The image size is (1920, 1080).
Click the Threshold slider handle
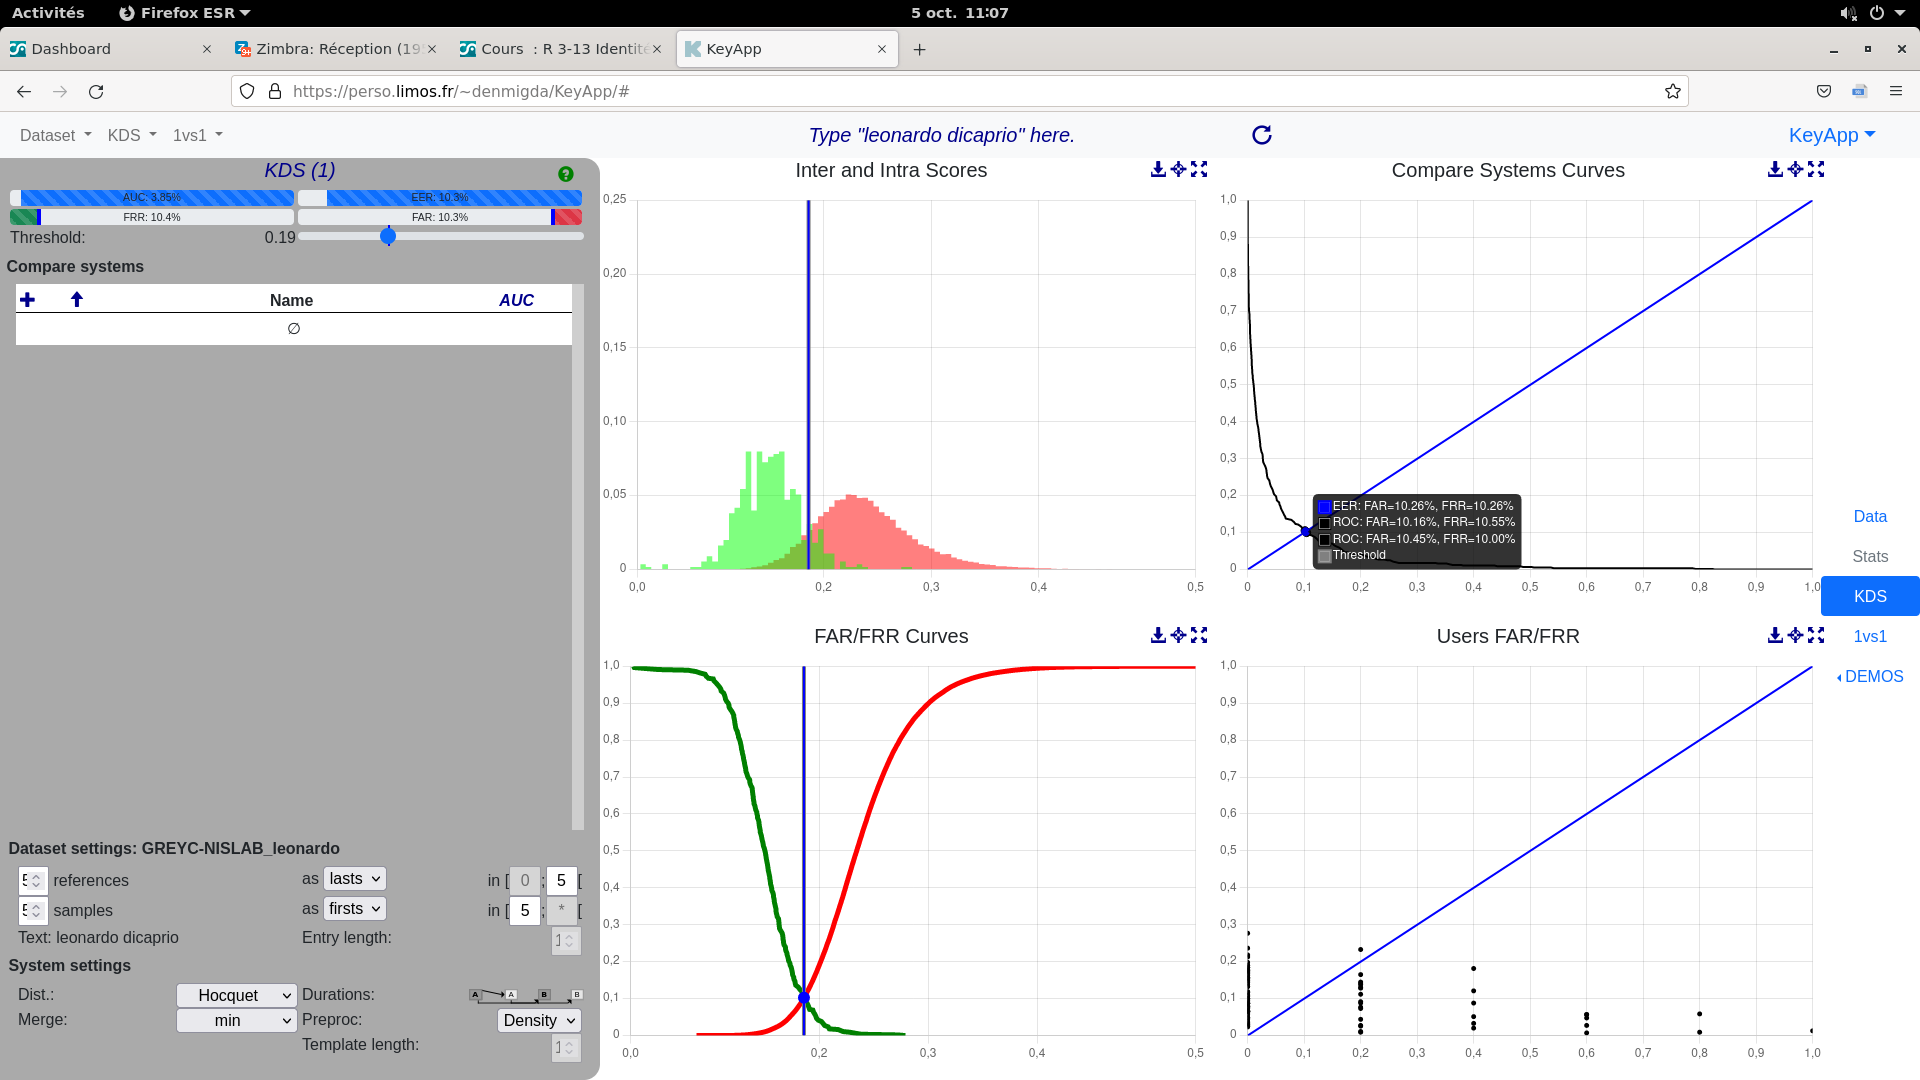[388, 236]
